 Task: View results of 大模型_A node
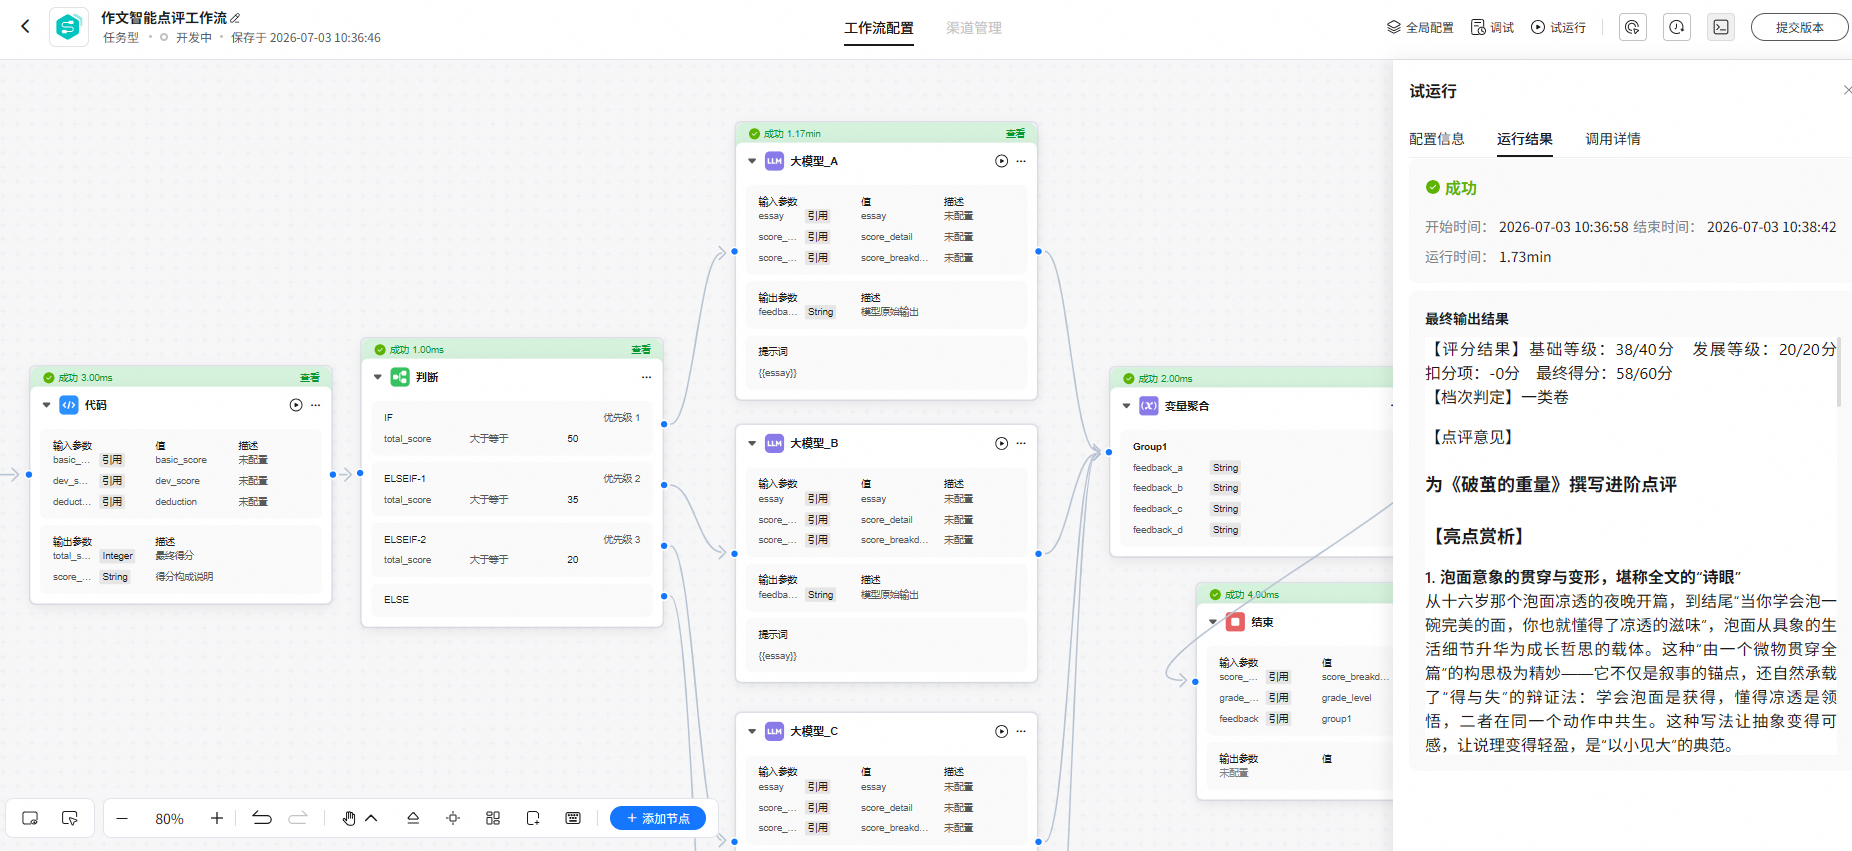click(1015, 134)
